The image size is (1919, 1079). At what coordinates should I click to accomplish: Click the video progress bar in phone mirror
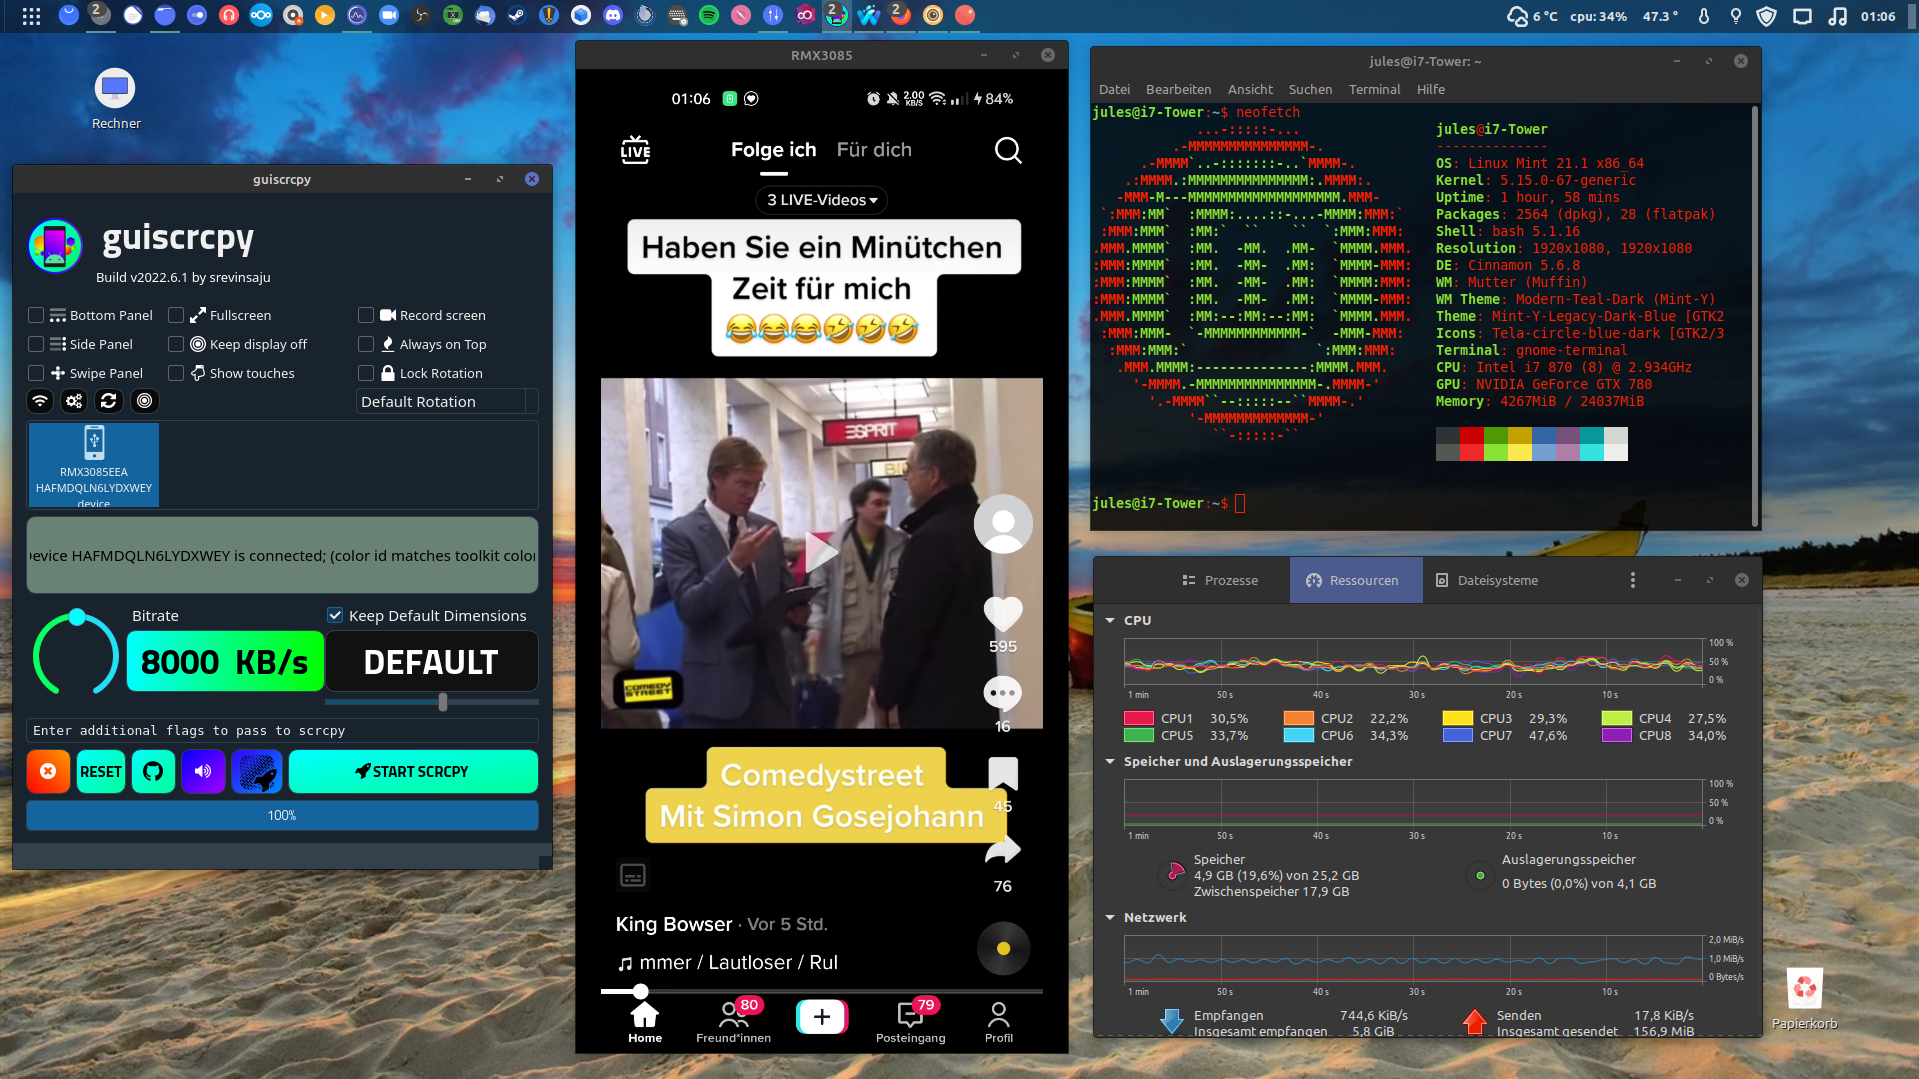tap(822, 991)
